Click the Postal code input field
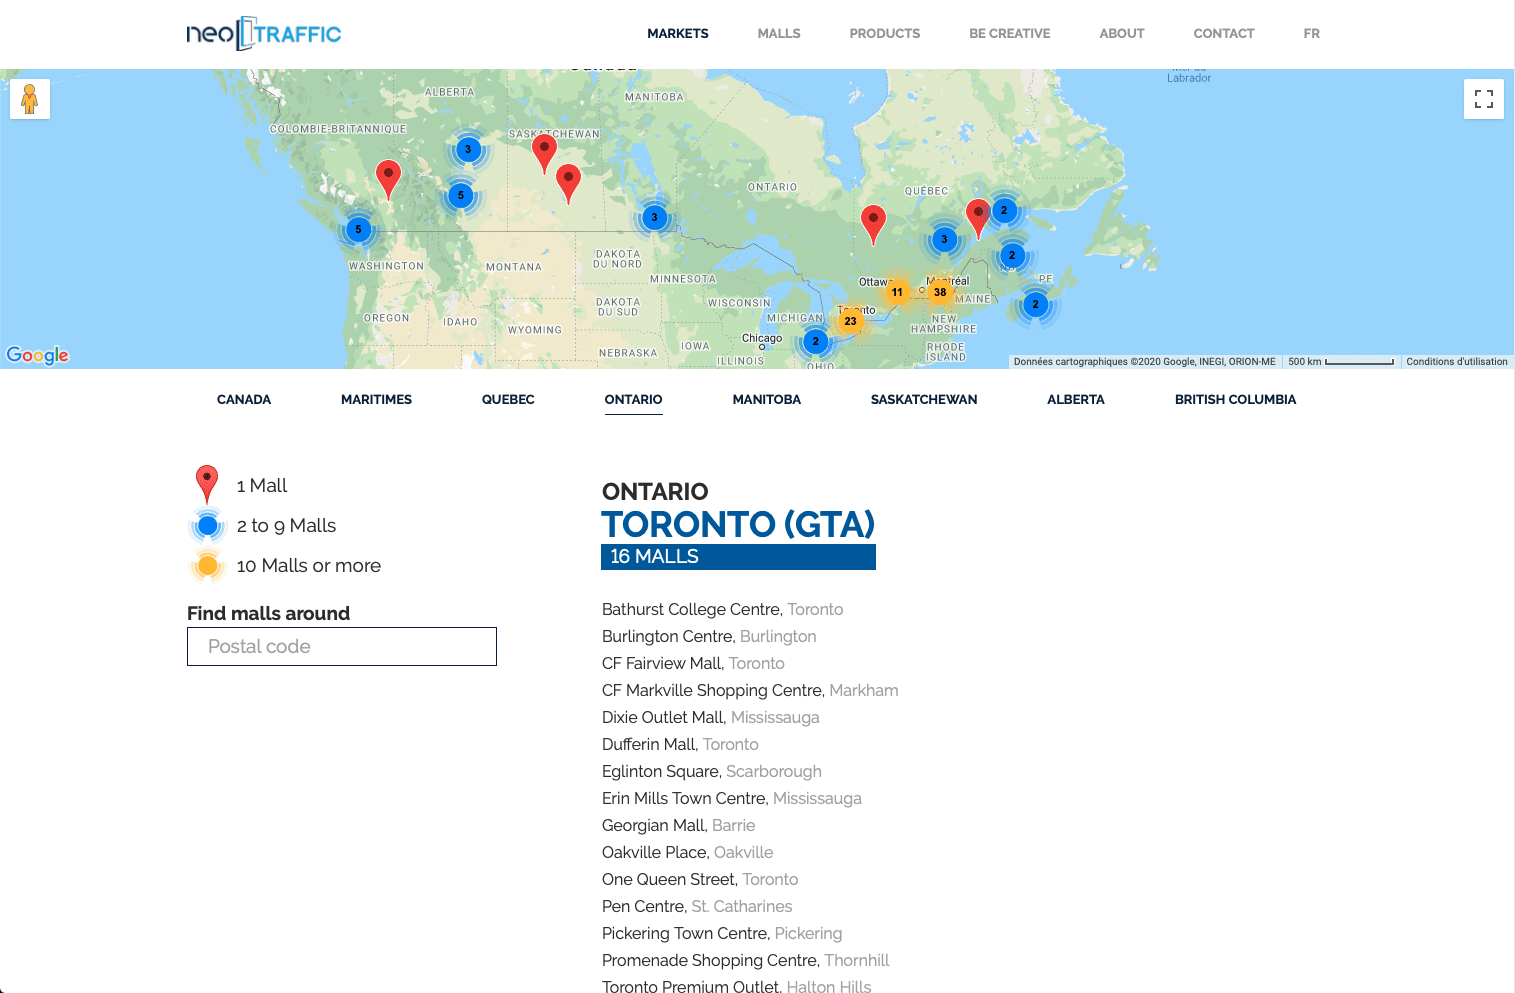The height and width of the screenshot is (993, 1515). tap(342, 647)
